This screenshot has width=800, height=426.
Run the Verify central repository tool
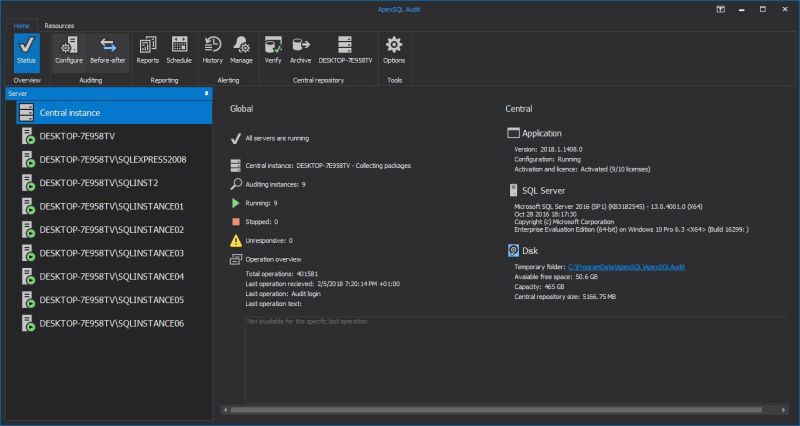[x=273, y=52]
